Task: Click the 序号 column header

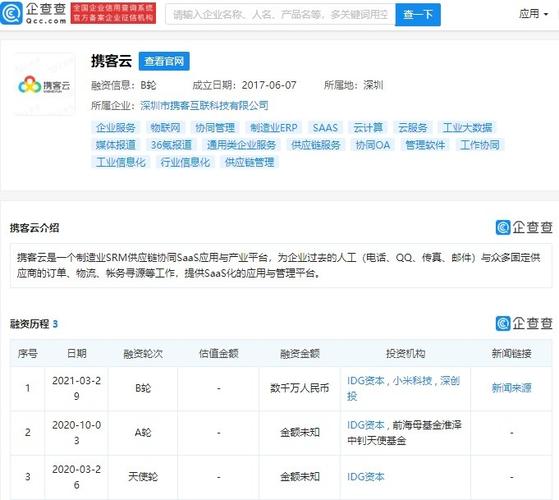Action: coord(27,354)
